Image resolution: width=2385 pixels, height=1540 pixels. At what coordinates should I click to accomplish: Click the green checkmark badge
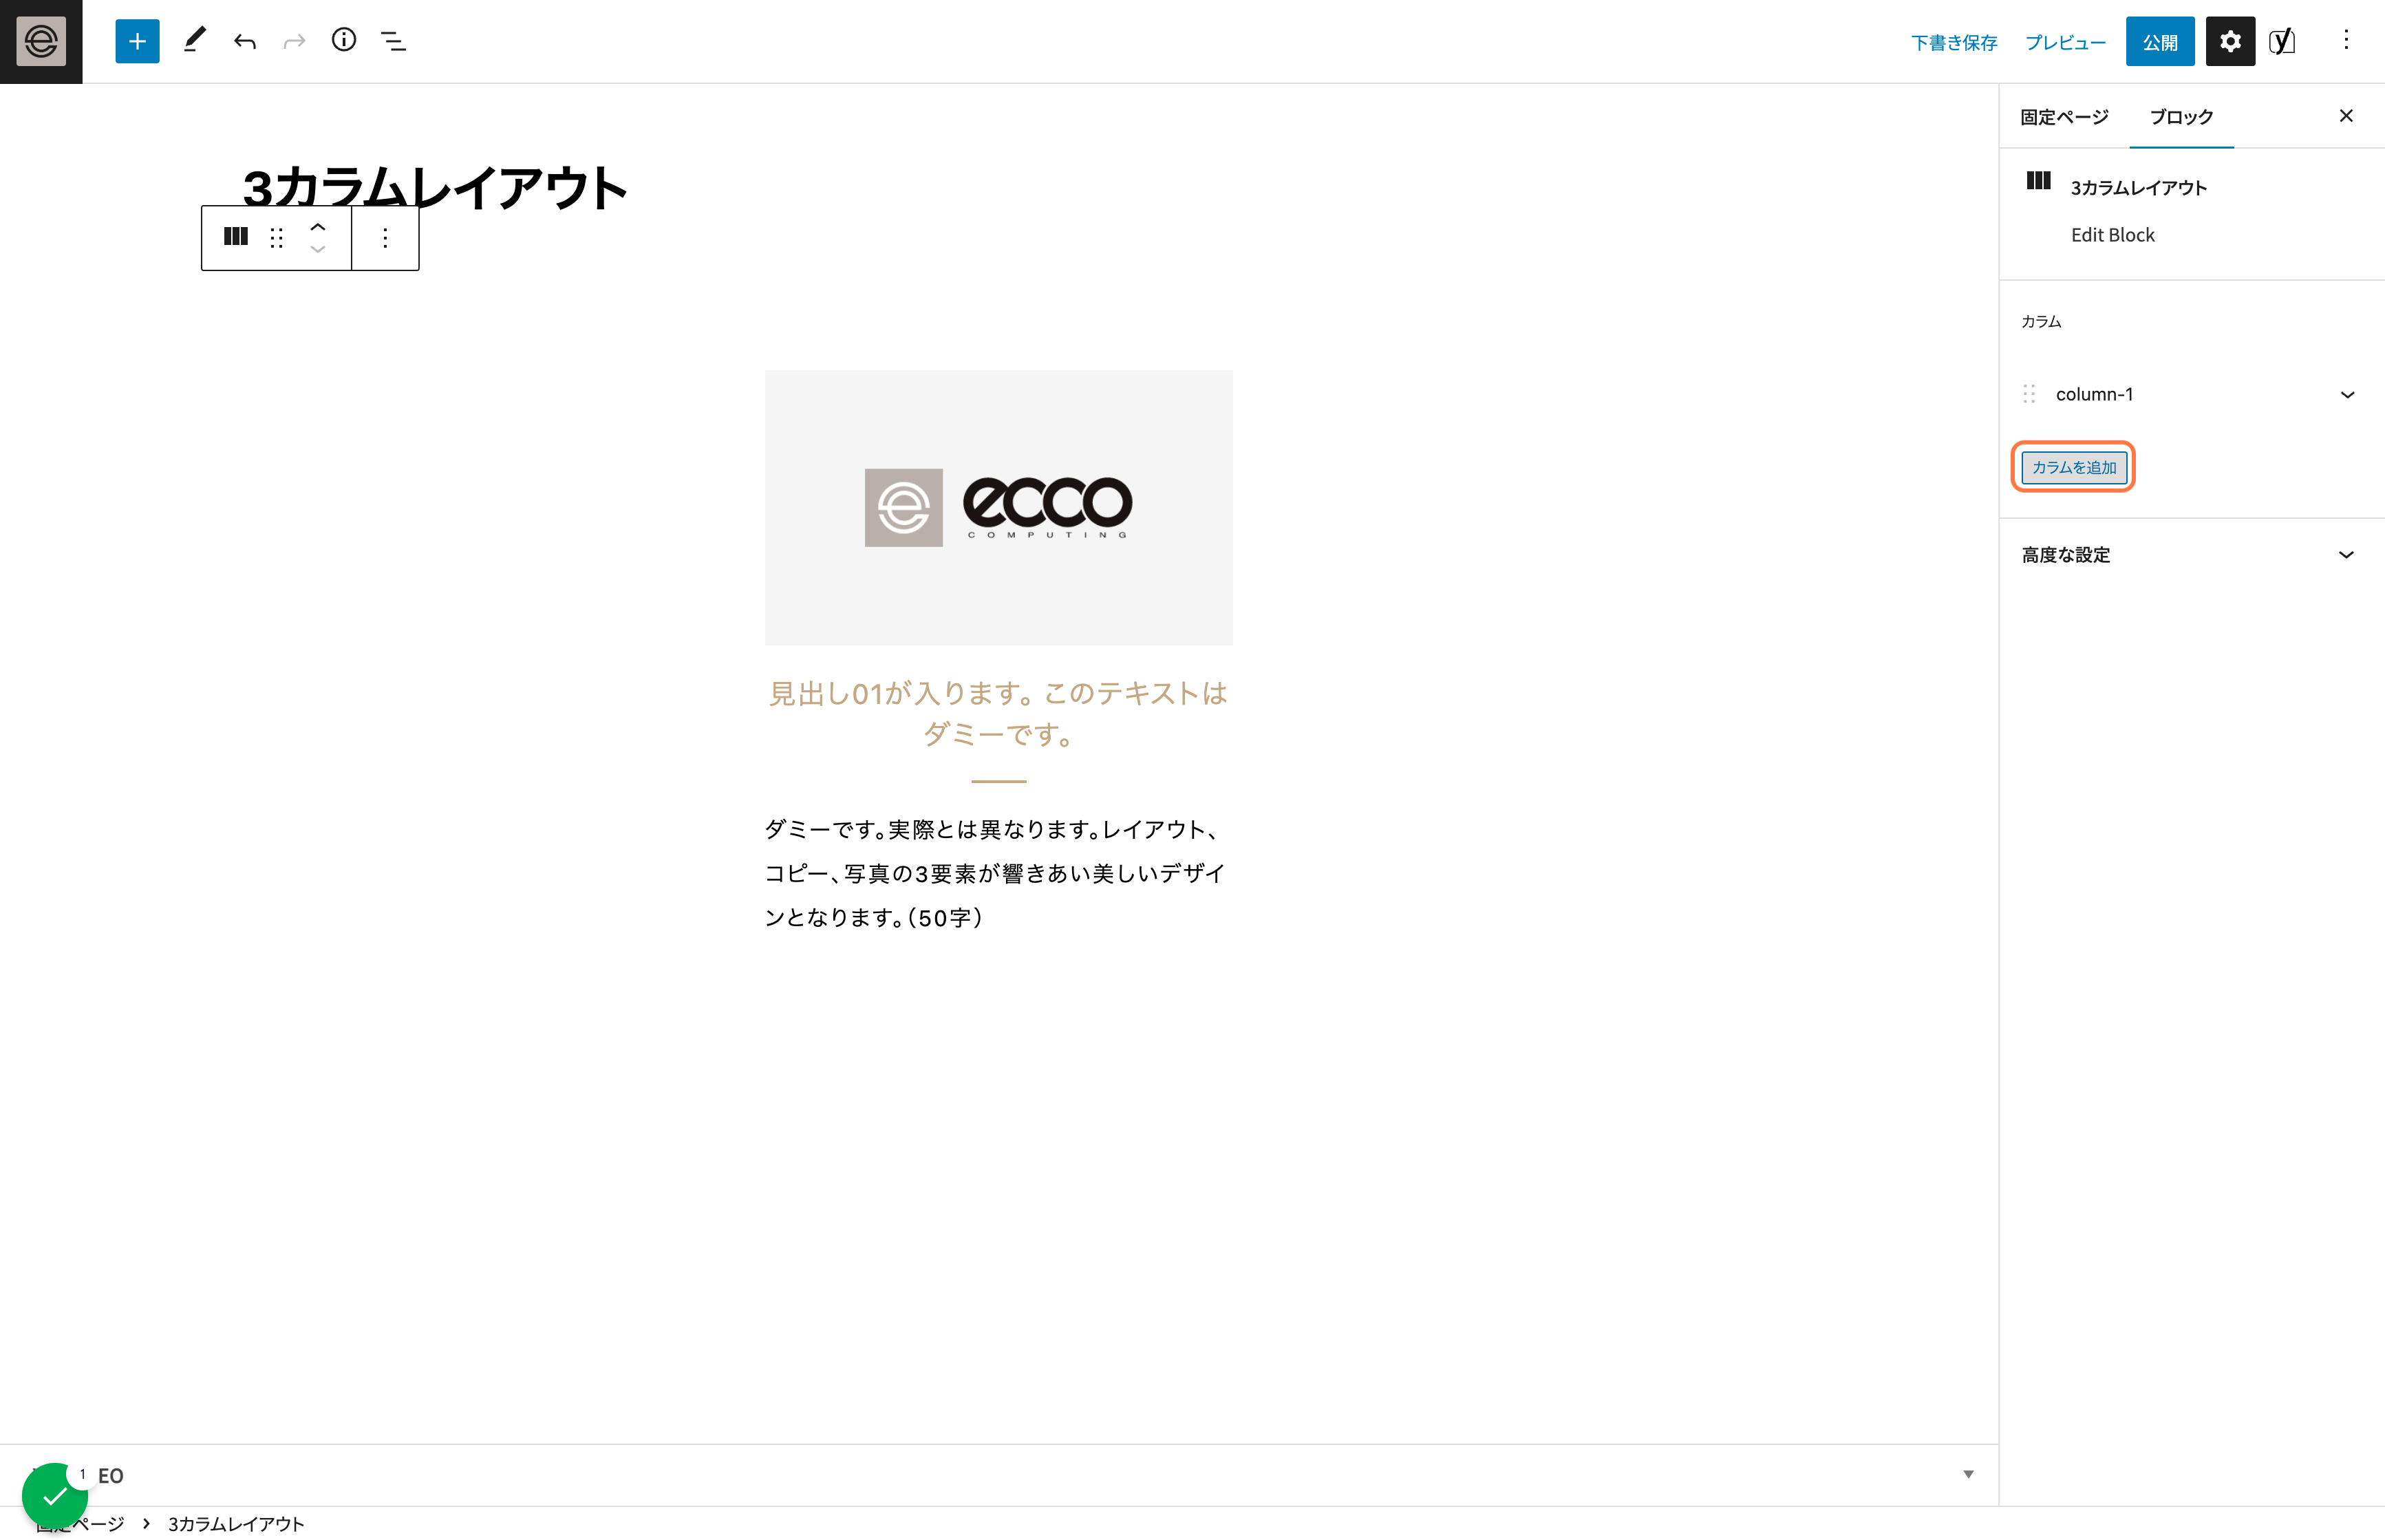pos(54,1496)
